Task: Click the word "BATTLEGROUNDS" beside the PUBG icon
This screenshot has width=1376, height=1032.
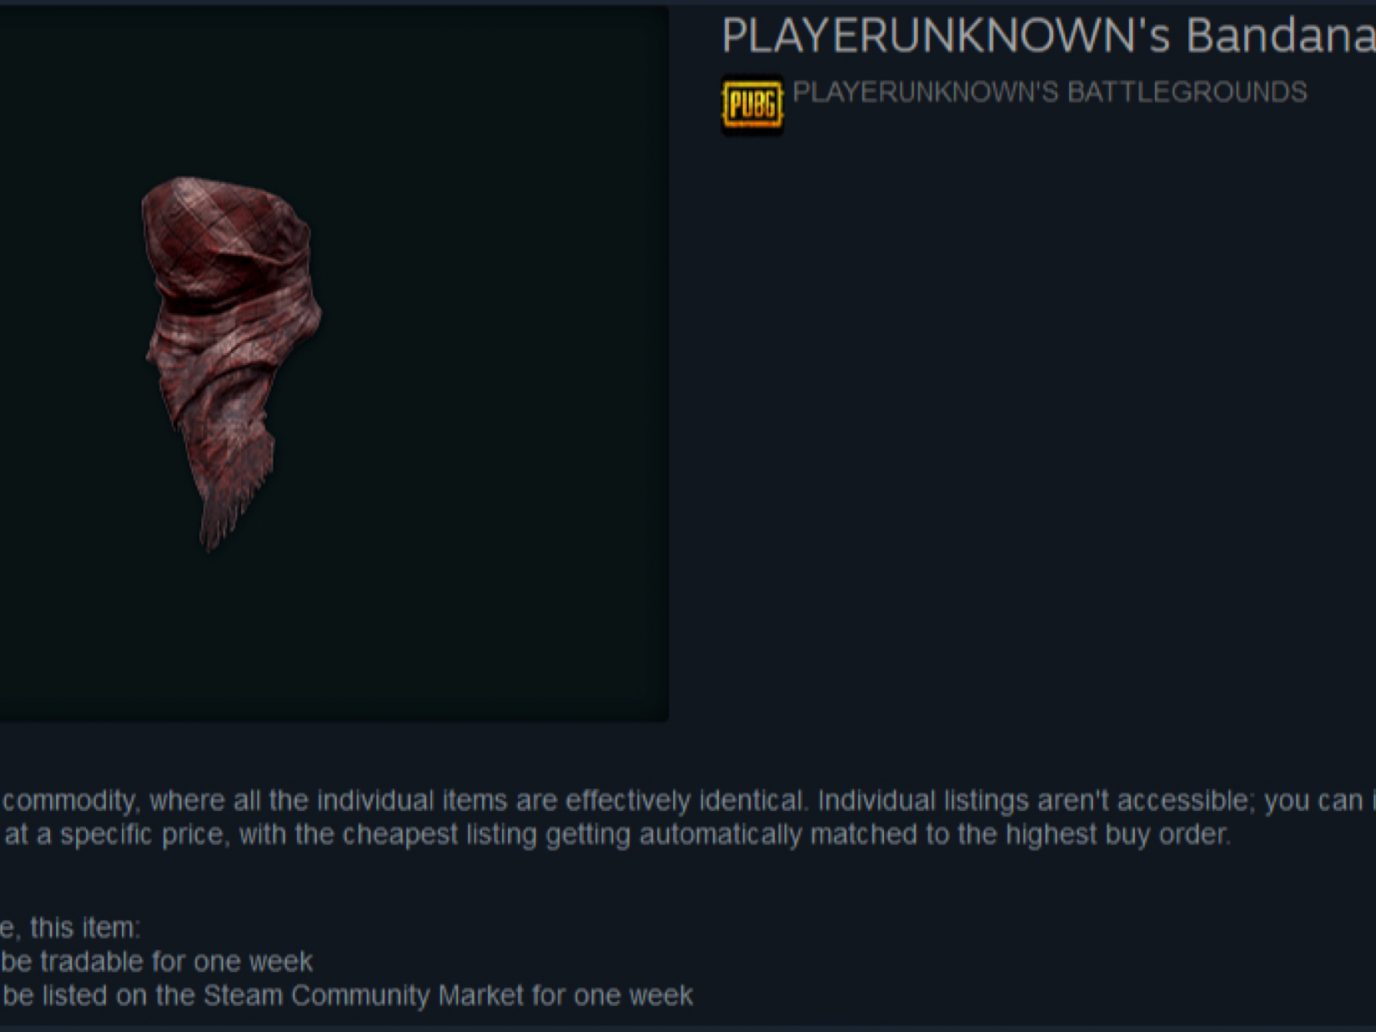Action: tap(1187, 92)
